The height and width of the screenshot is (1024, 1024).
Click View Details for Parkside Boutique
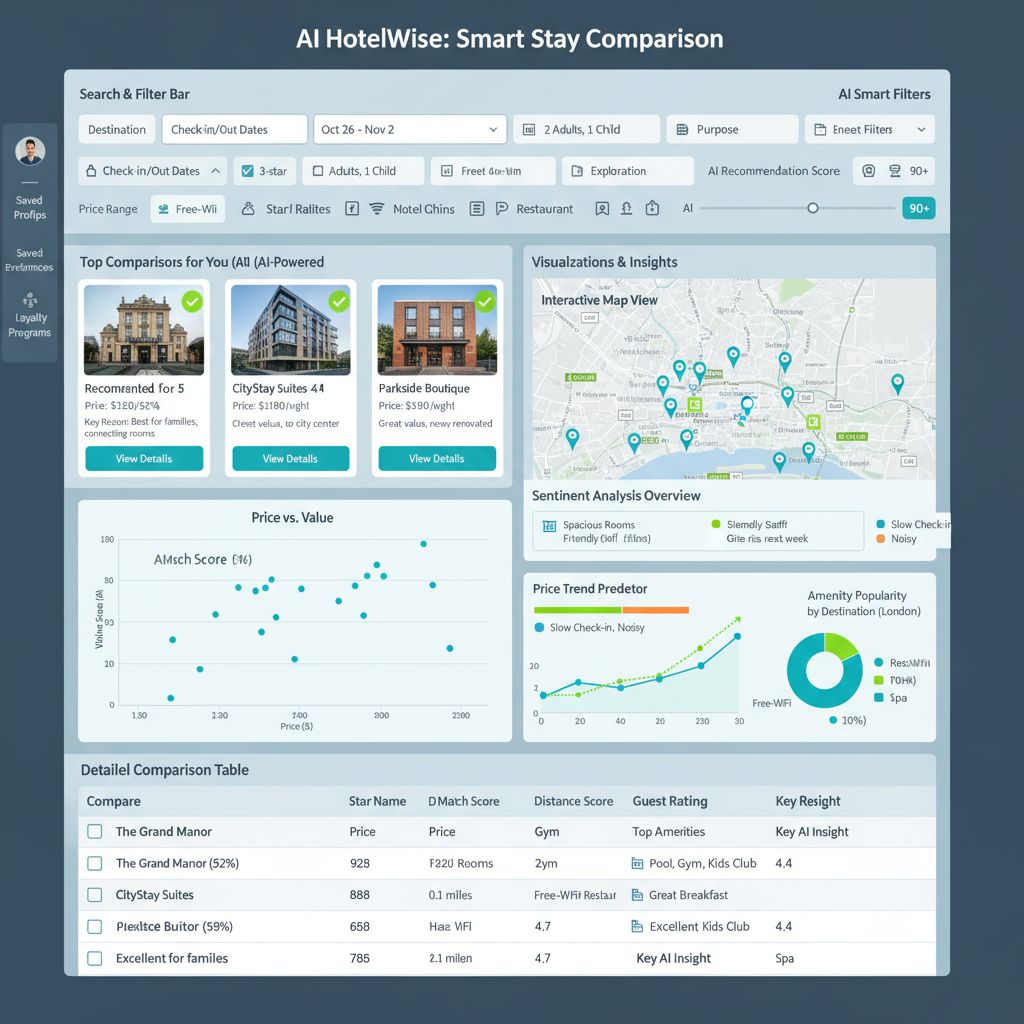436,459
